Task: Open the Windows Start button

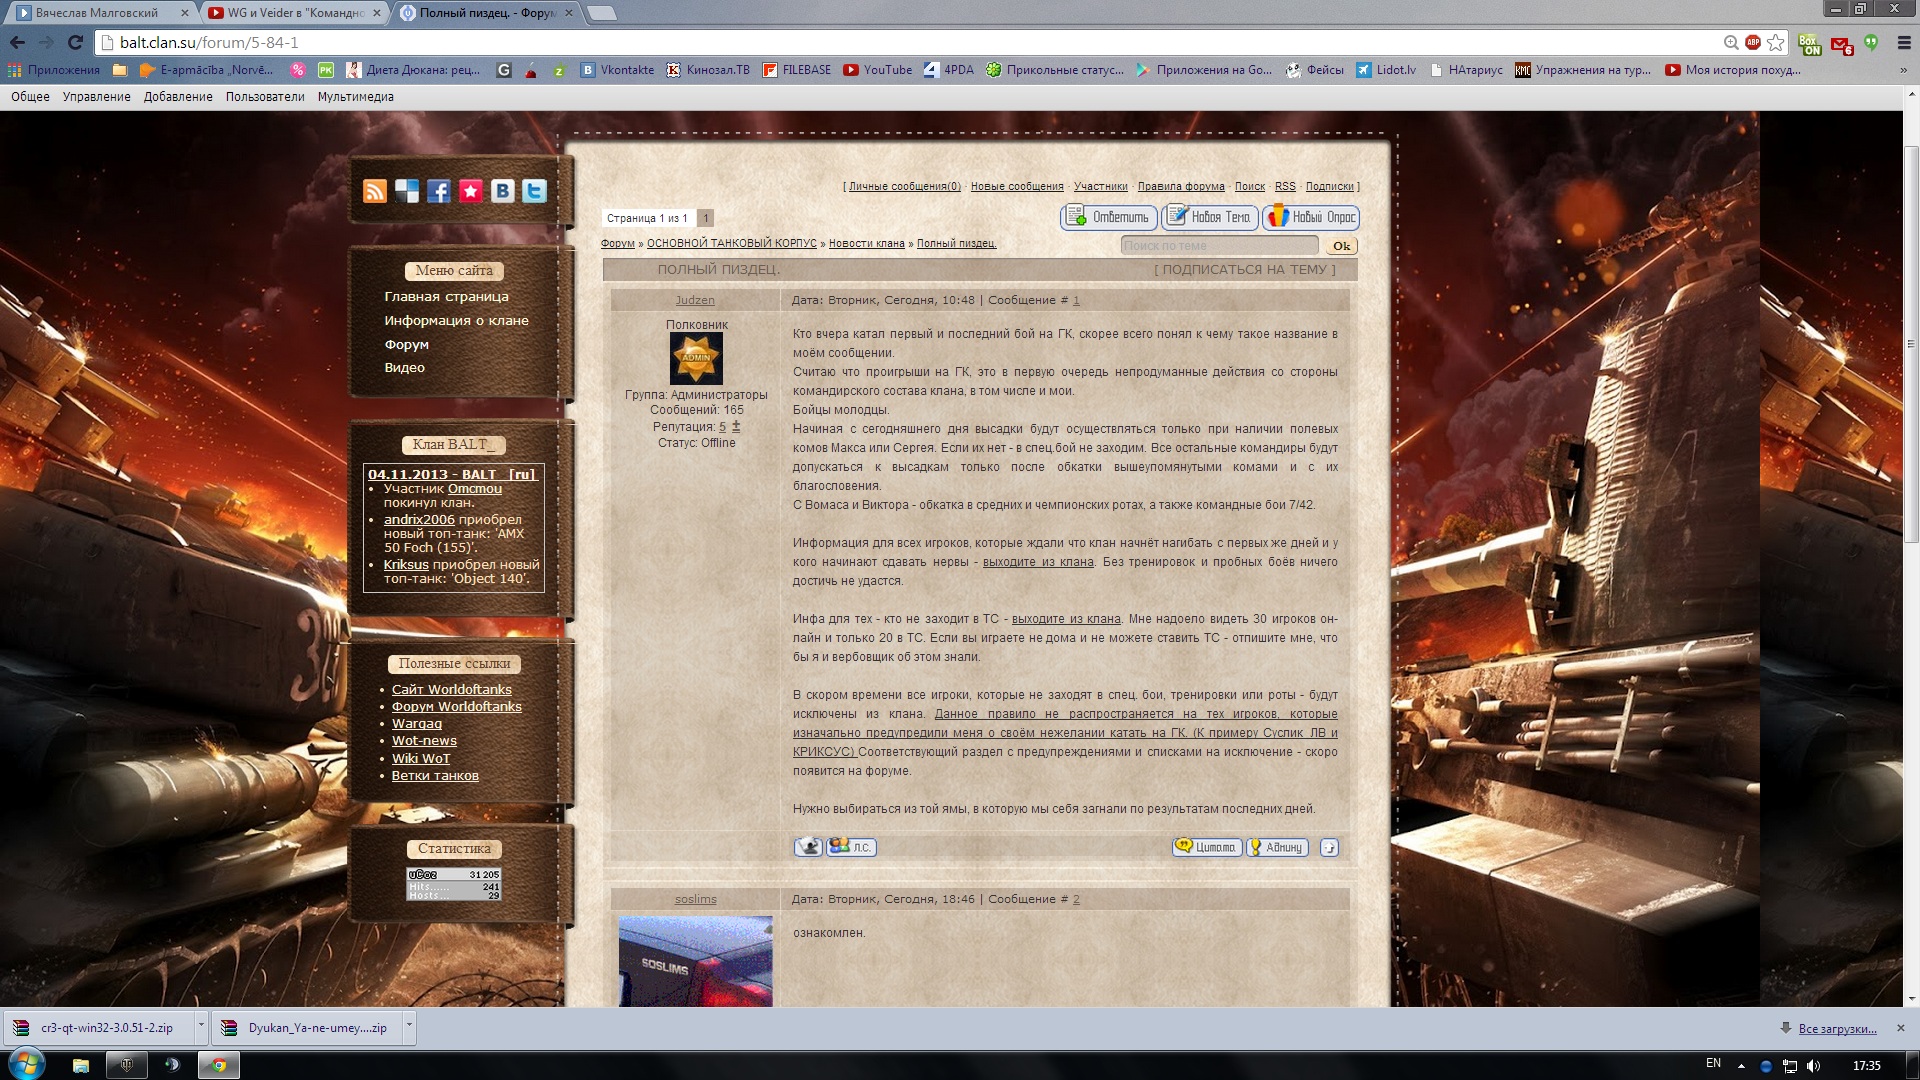Action: 27,1064
